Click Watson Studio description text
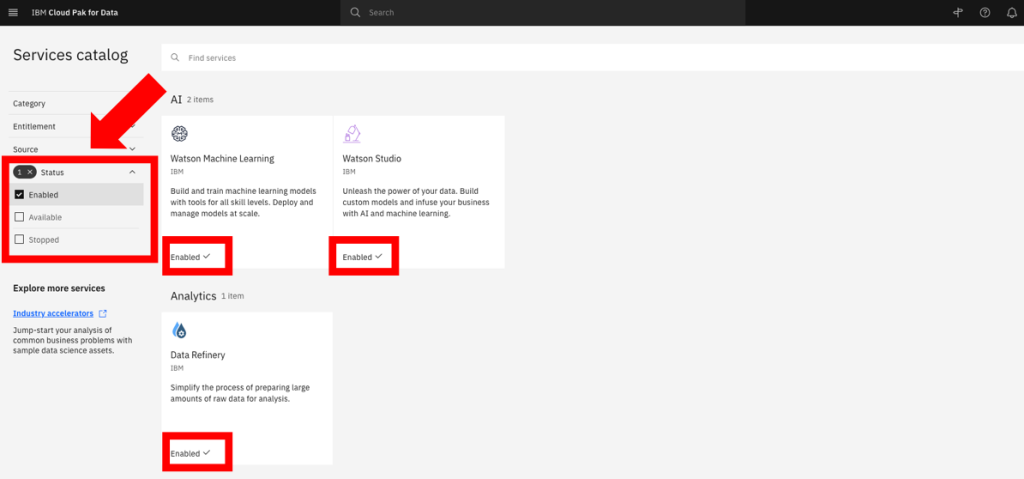The image size is (1024, 479). pyautogui.click(x=416, y=203)
